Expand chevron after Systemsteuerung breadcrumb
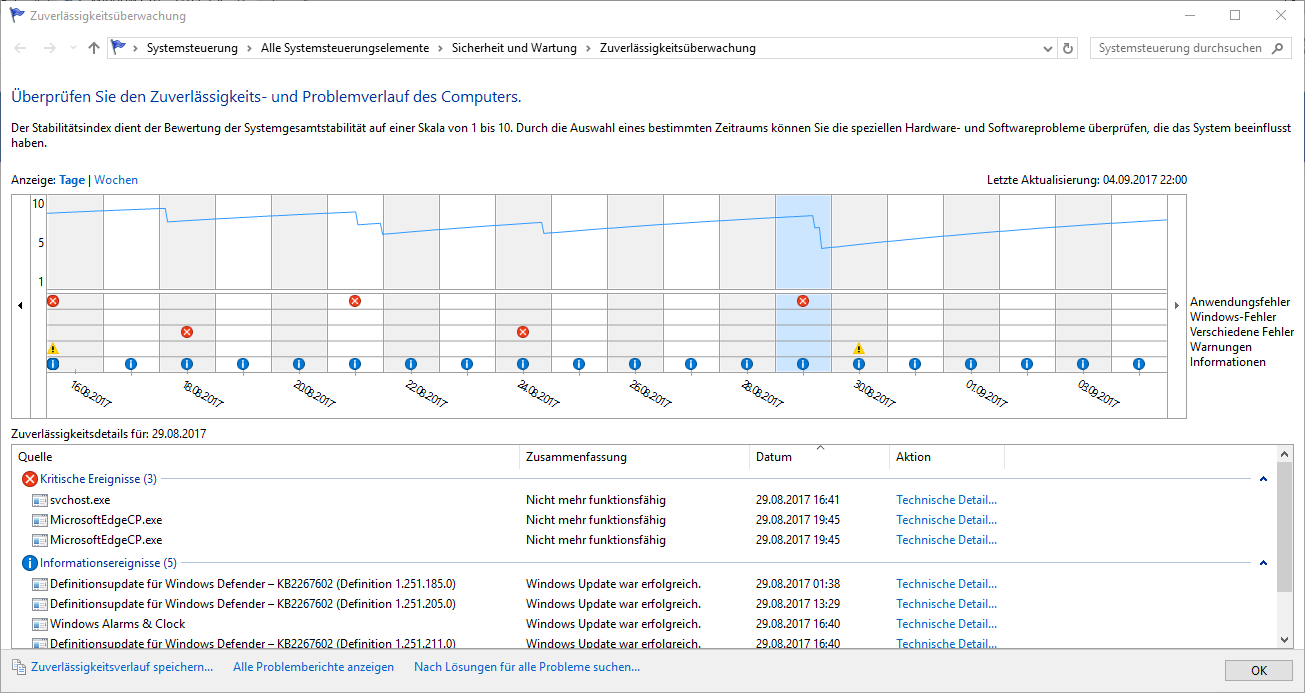Viewport: 1305px width, 693px height. tap(249, 48)
